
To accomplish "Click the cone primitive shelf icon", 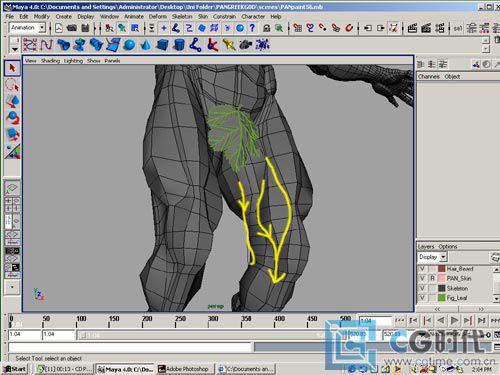I will (146, 45).
